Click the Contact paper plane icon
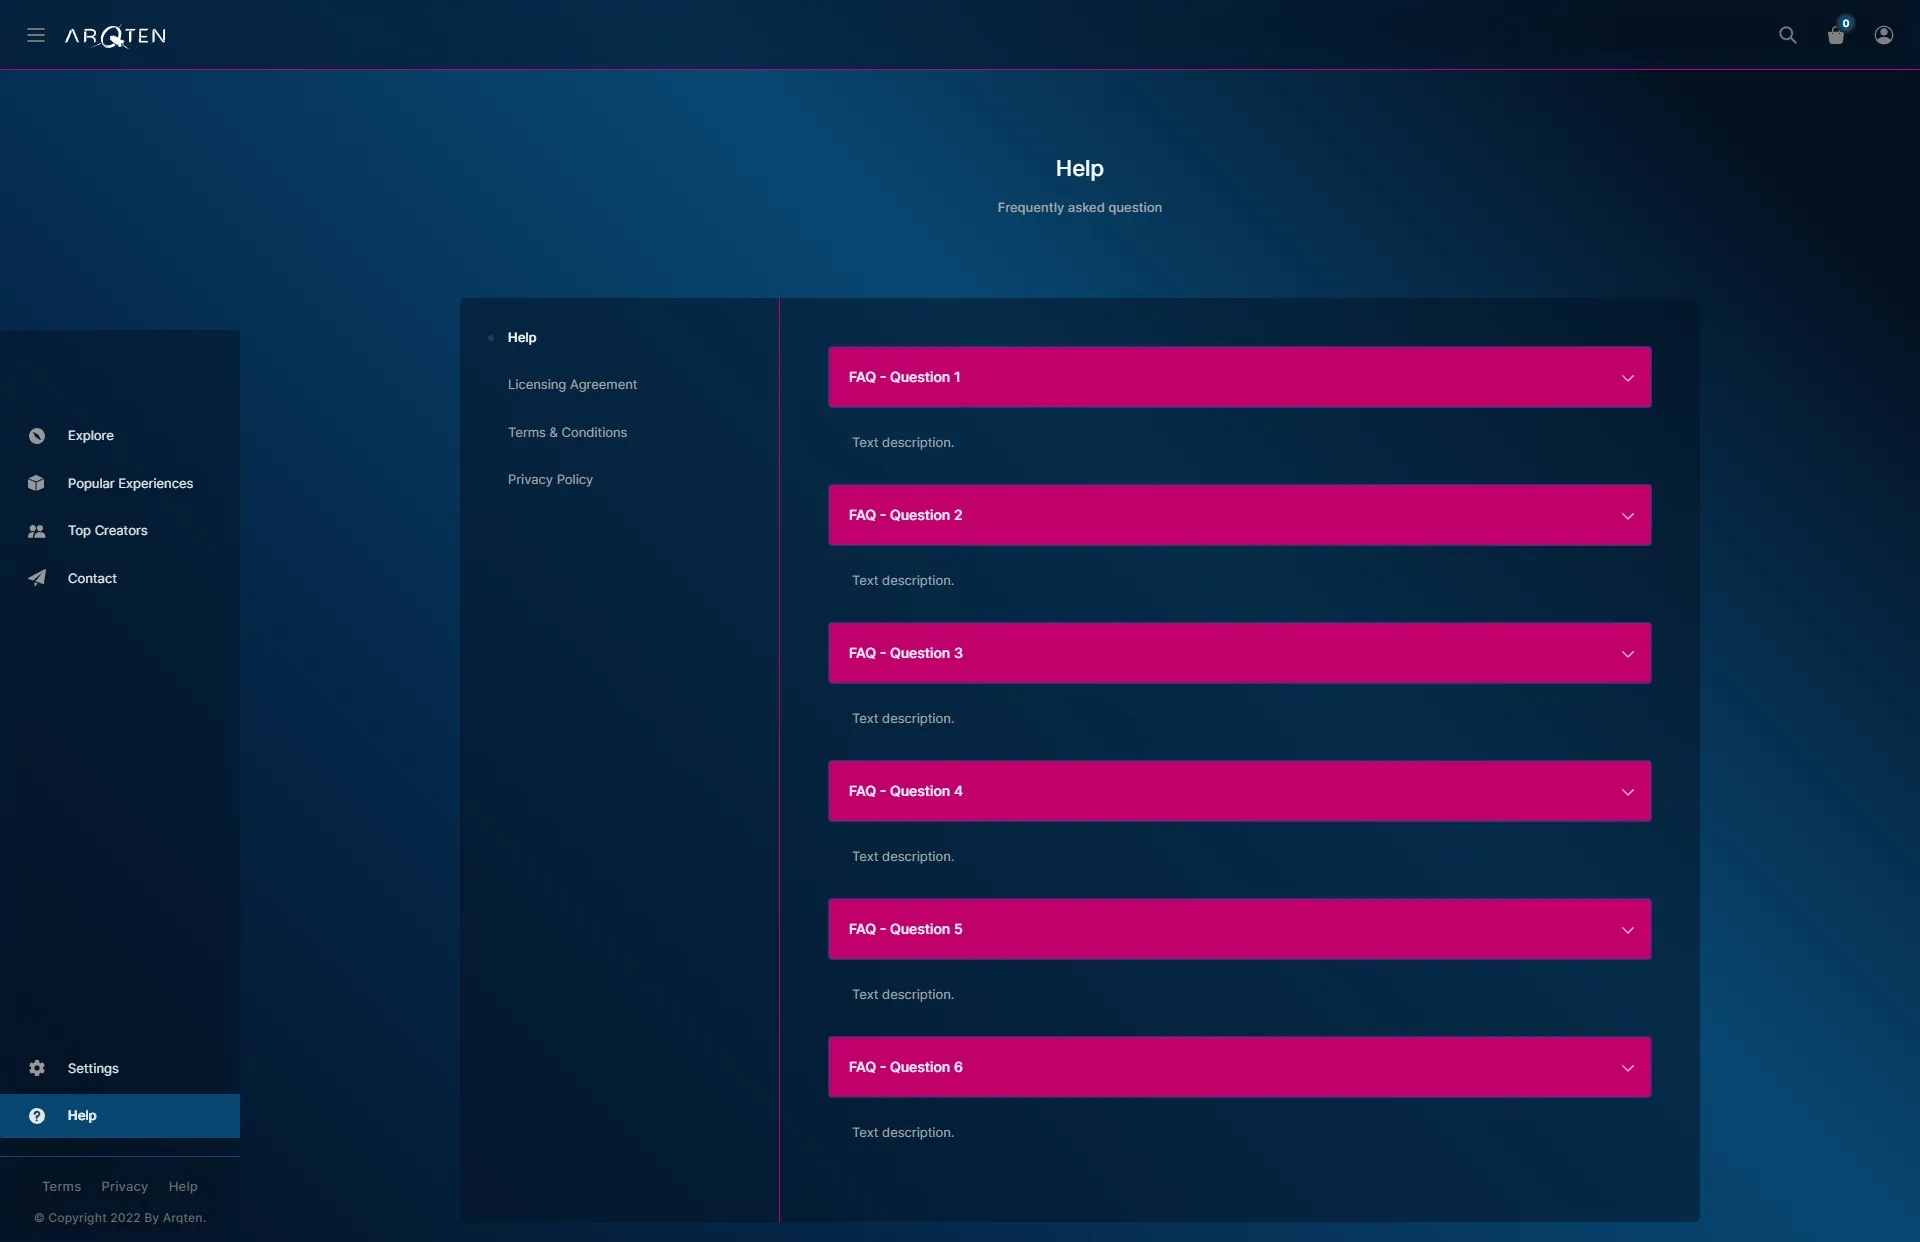This screenshot has height=1242, width=1920. pyautogui.click(x=37, y=578)
